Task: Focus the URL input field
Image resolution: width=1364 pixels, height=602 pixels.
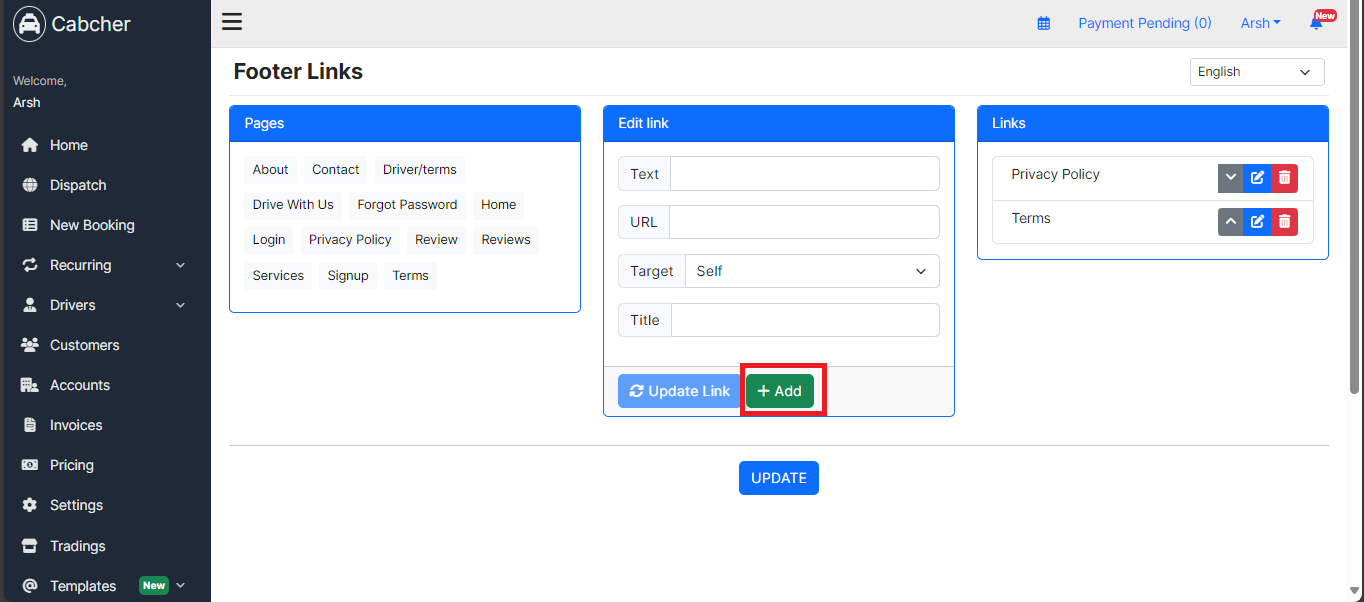Action: coord(804,222)
